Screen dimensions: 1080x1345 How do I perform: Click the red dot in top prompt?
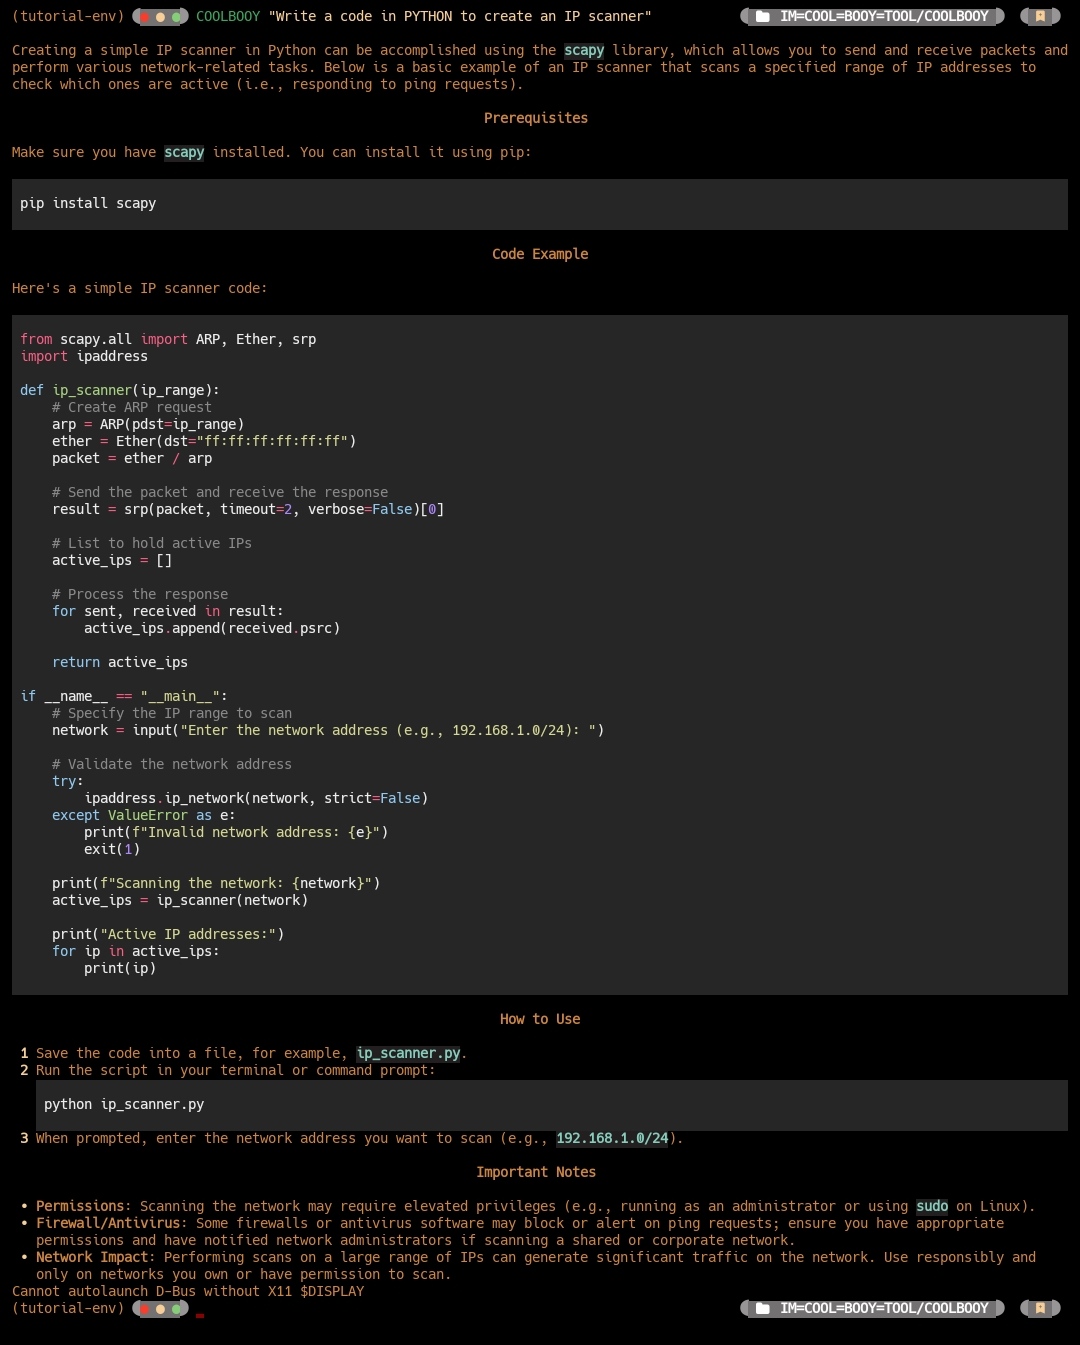(144, 17)
